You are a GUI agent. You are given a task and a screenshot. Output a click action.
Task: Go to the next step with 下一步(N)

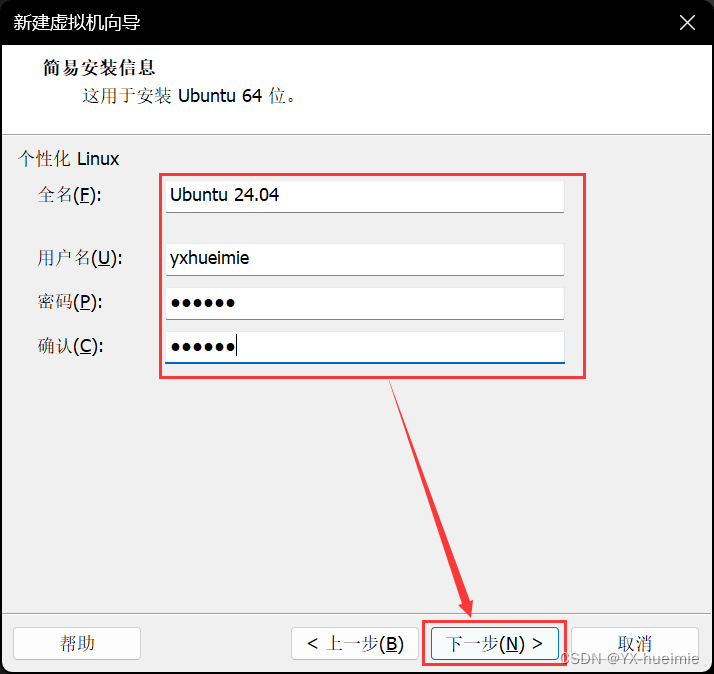(x=495, y=643)
